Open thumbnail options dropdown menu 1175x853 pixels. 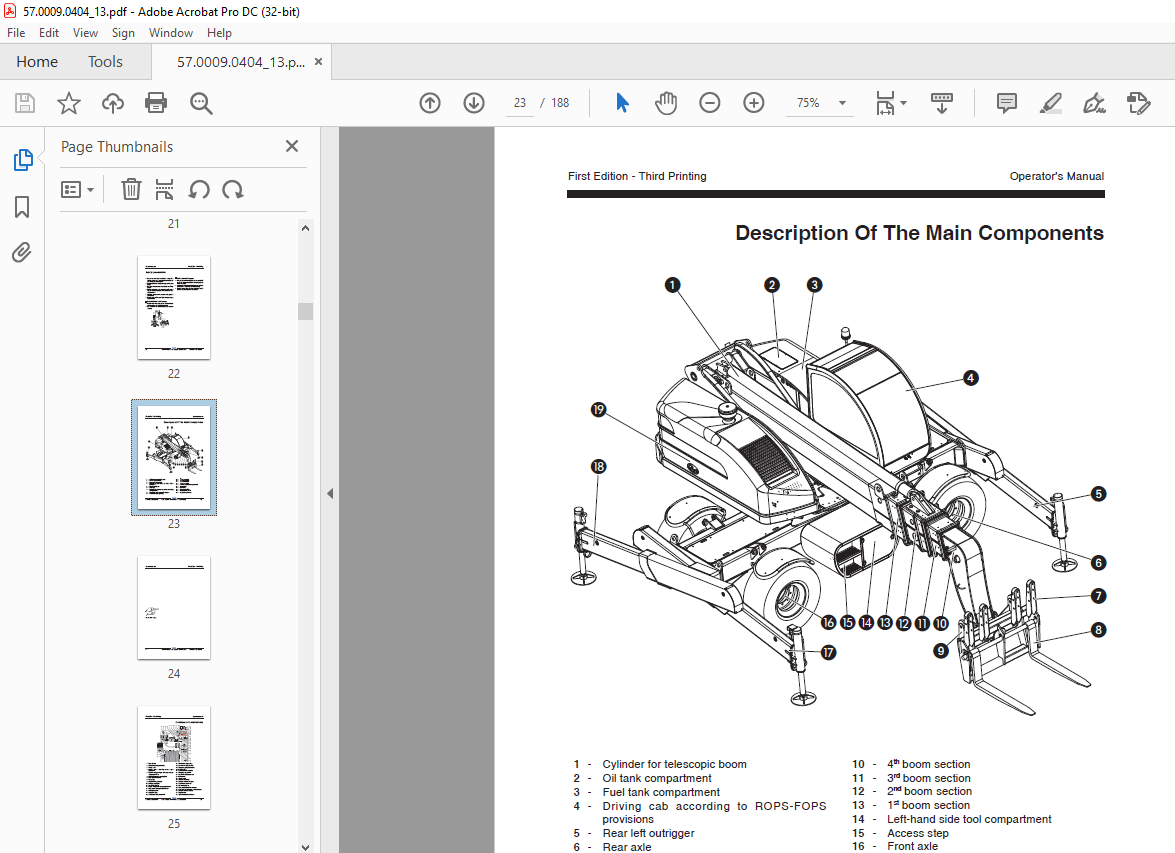click(x=77, y=190)
